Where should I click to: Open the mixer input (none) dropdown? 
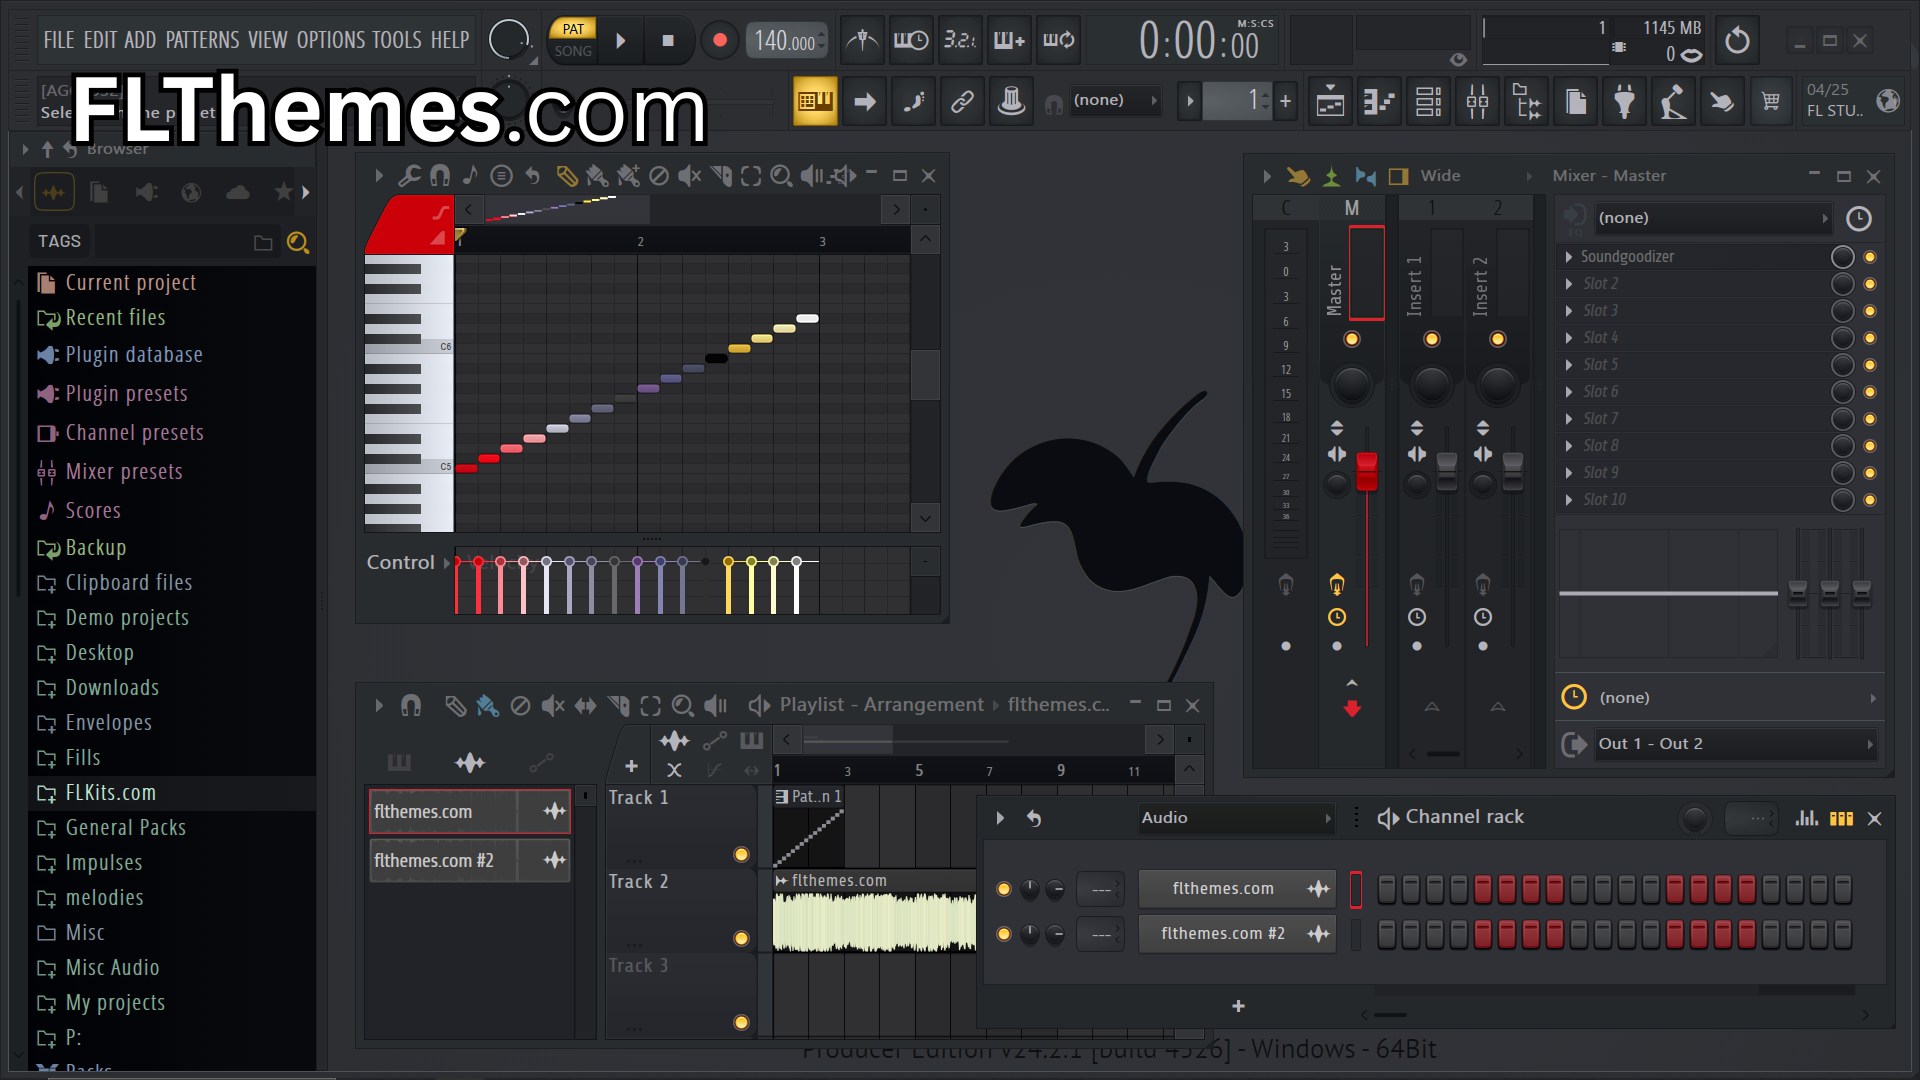click(x=1713, y=218)
